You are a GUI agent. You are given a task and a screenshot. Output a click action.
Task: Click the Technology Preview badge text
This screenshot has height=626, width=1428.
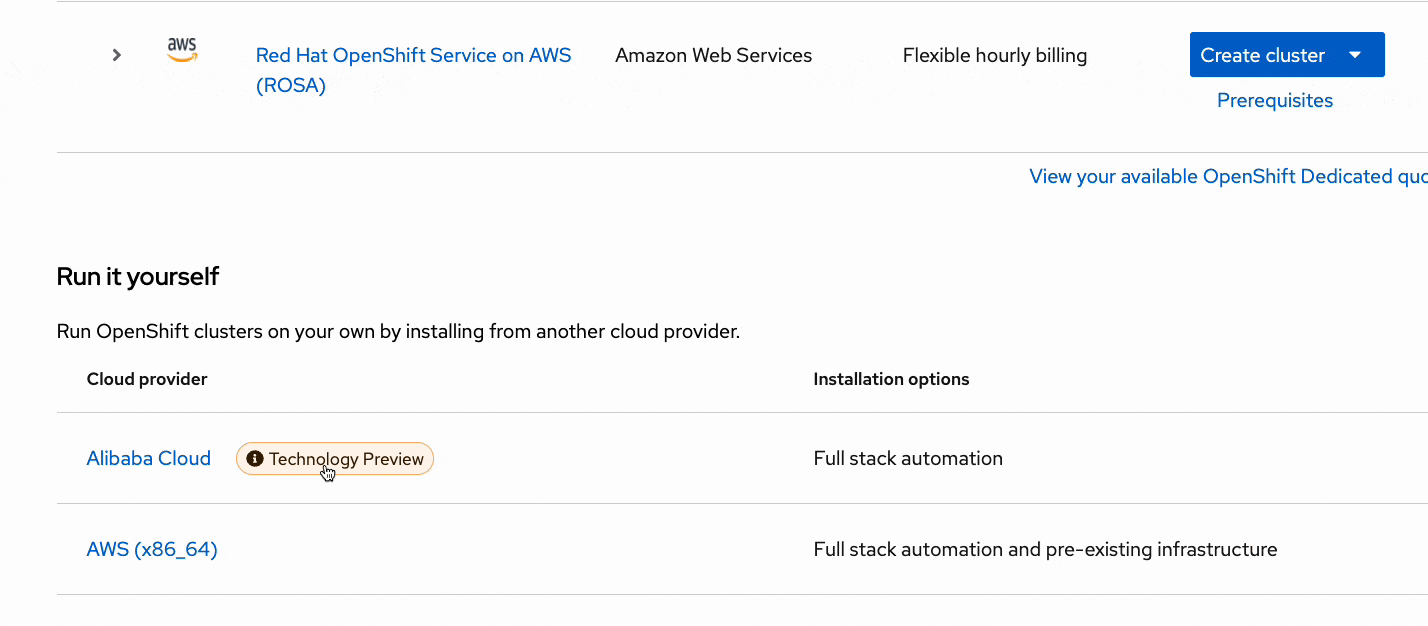tap(346, 459)
